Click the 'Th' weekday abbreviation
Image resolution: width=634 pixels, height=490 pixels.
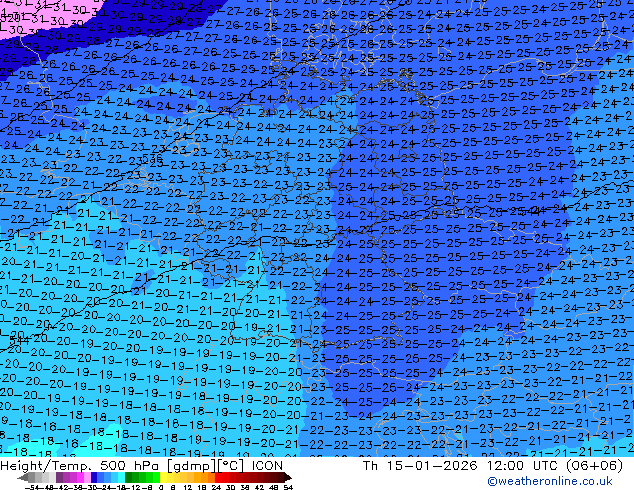click(370, 466)
